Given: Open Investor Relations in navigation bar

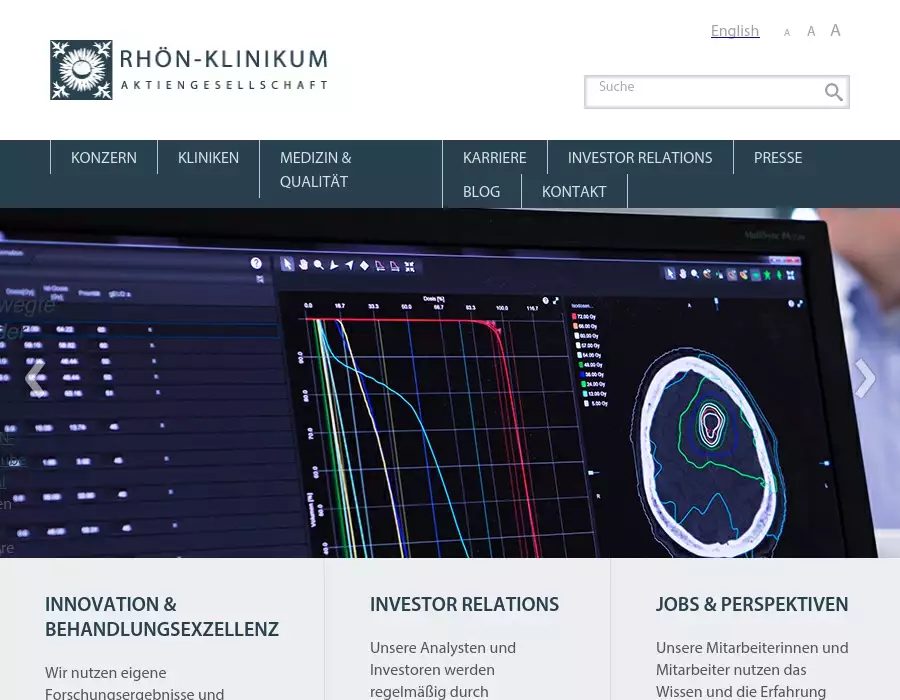Looking at the screenshot, I should pos(640,158).
